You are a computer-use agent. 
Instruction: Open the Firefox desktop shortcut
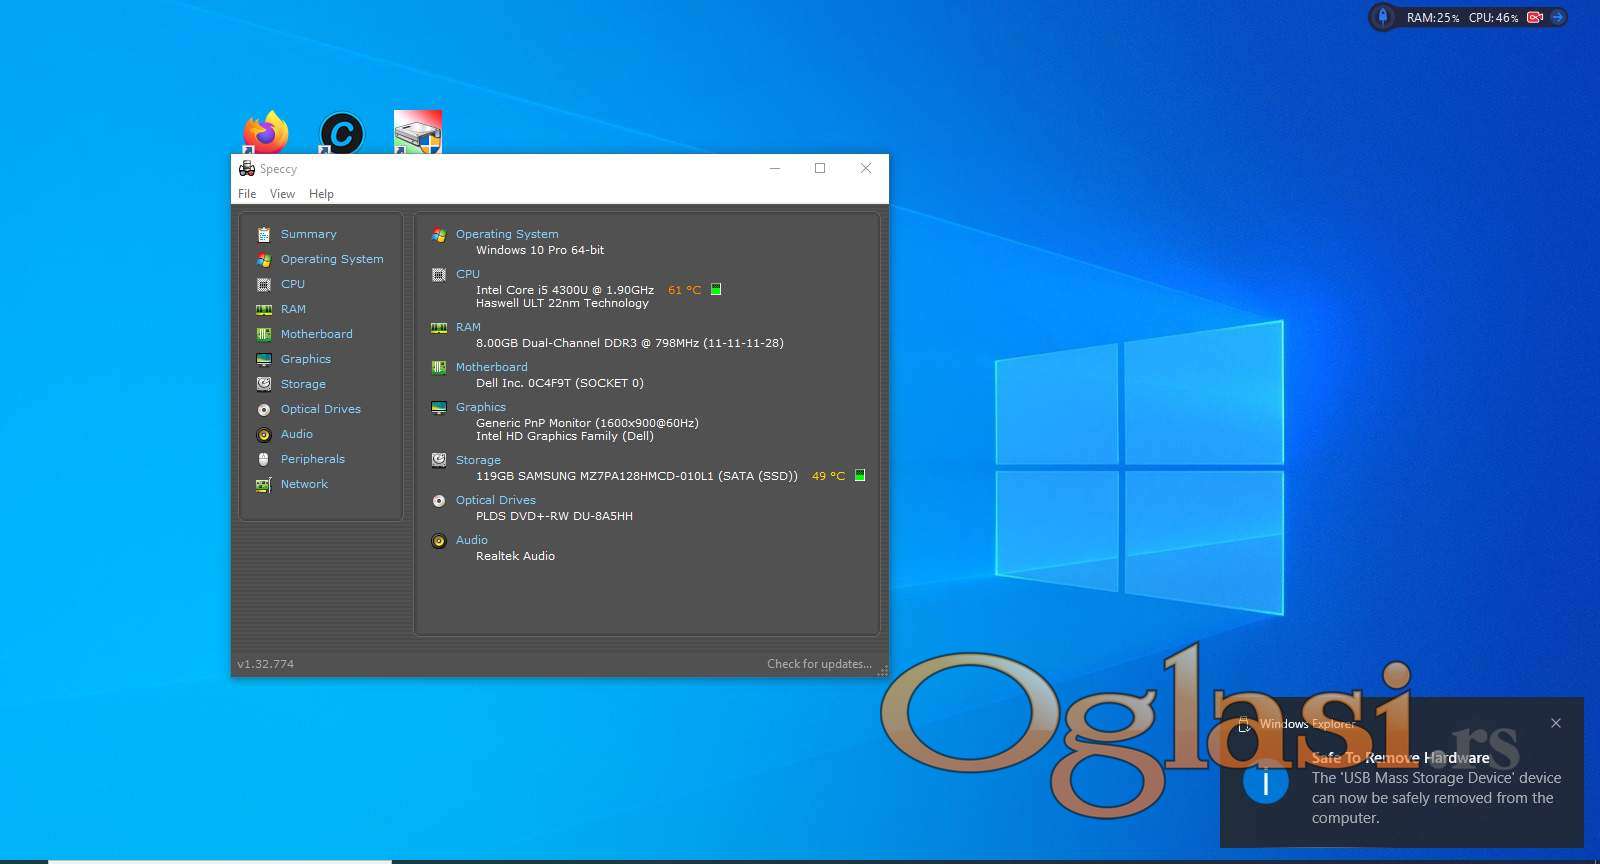(x=266, y=132)
